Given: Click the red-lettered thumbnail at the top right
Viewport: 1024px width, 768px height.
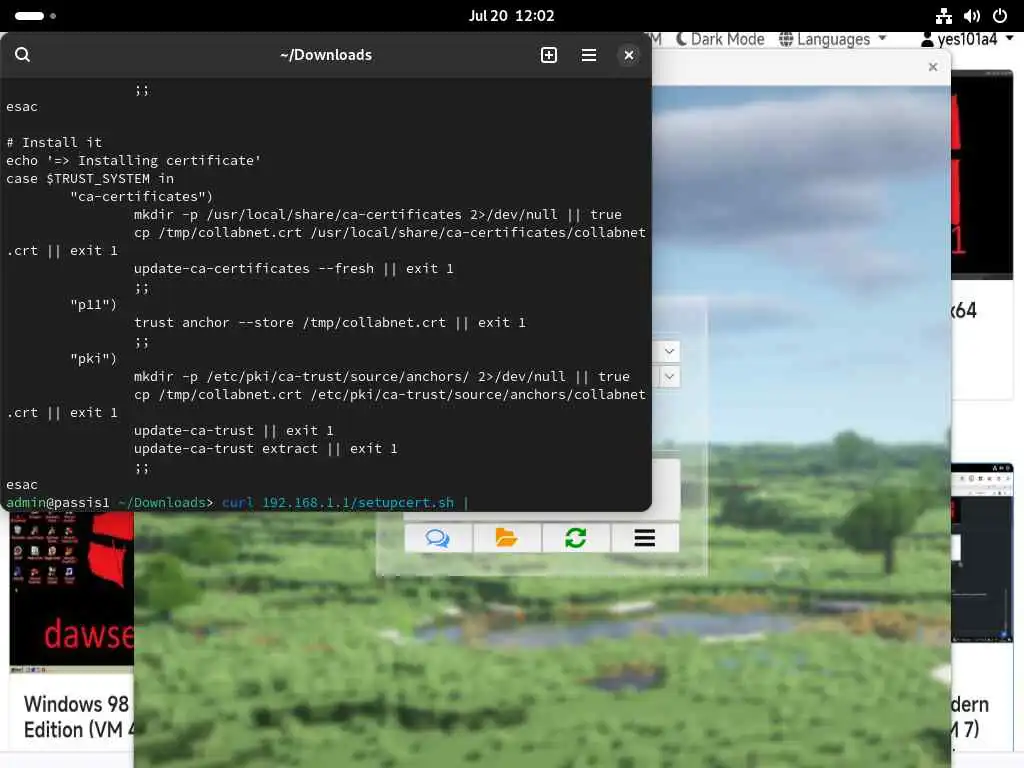Looking at the screenshot, I should coord(982,175).
